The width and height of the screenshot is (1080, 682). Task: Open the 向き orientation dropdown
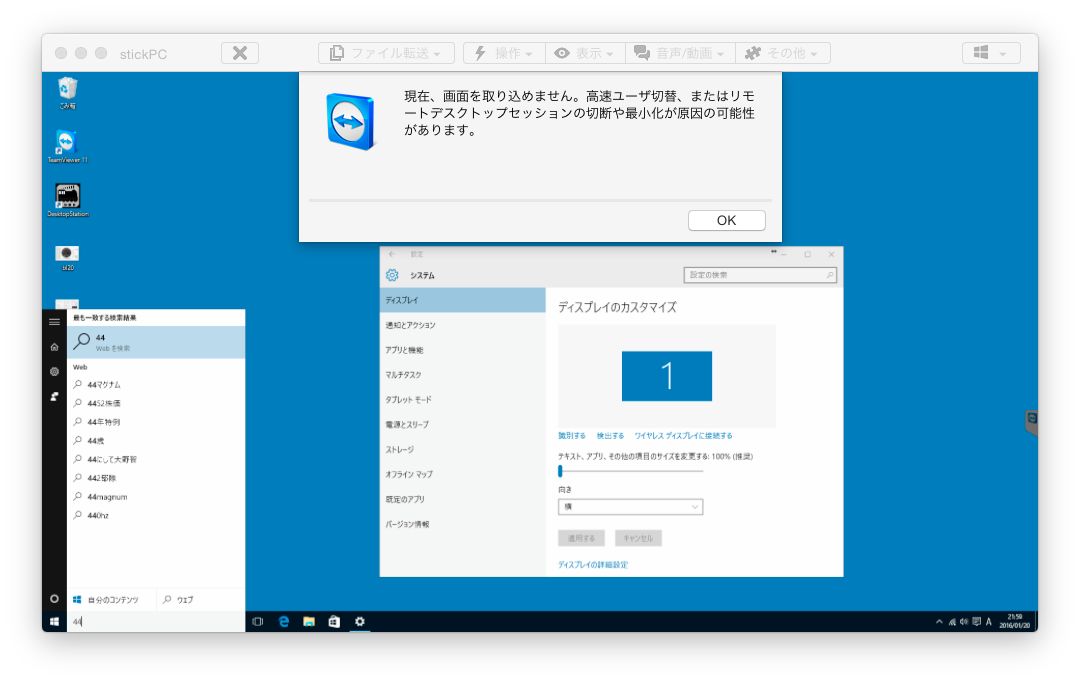[630, 507]
